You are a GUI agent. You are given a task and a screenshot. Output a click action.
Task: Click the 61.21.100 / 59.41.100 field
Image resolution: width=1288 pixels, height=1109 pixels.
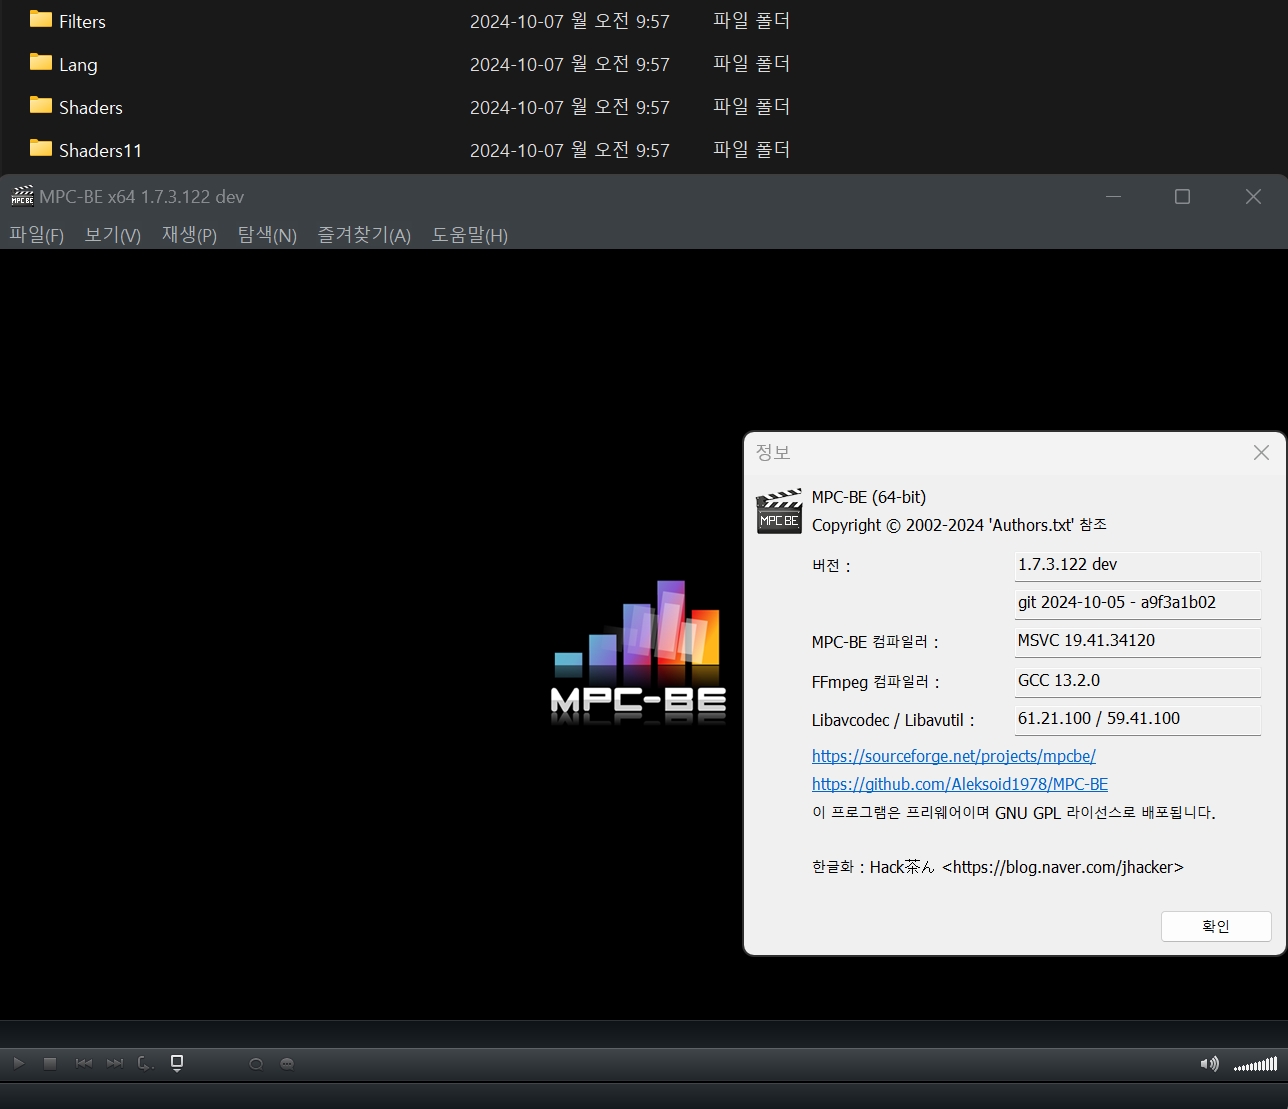pyautogui.click(x=1137, y=719)
